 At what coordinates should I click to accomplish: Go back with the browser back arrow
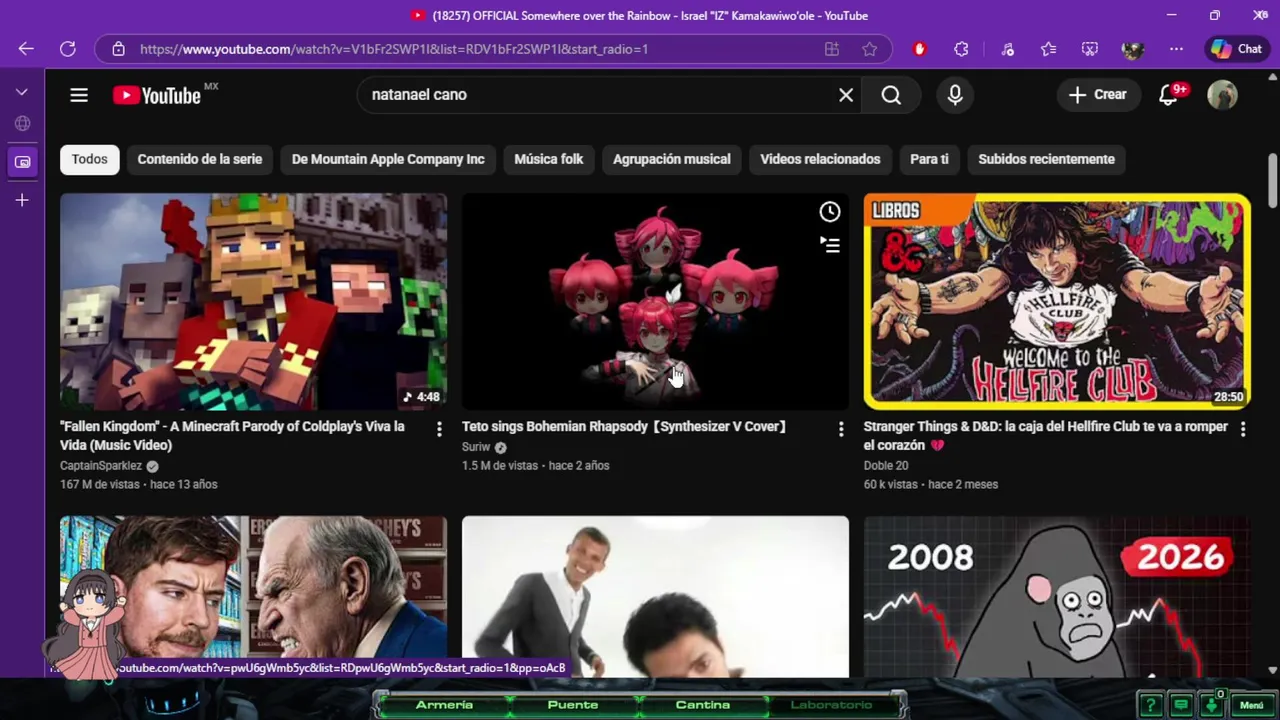pos(26,49)
